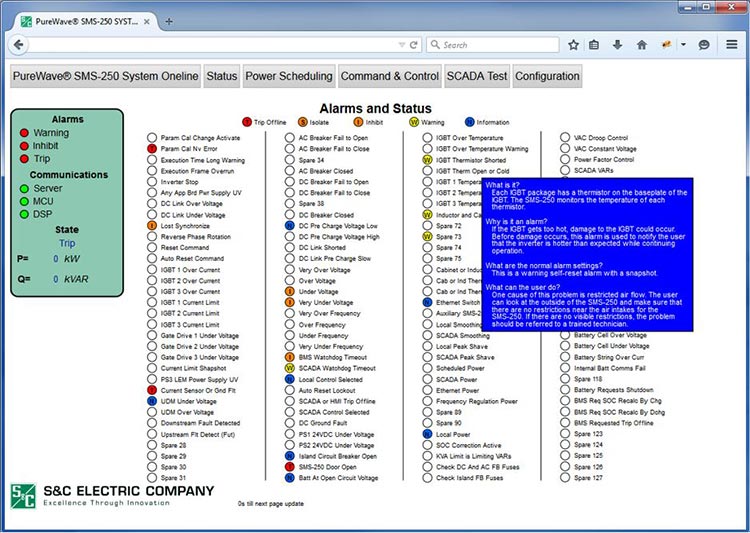The width and height of the screenshot is (750, 533).
Task: Click the blue Information legend swatch
Action: click(x=470, y=122)
